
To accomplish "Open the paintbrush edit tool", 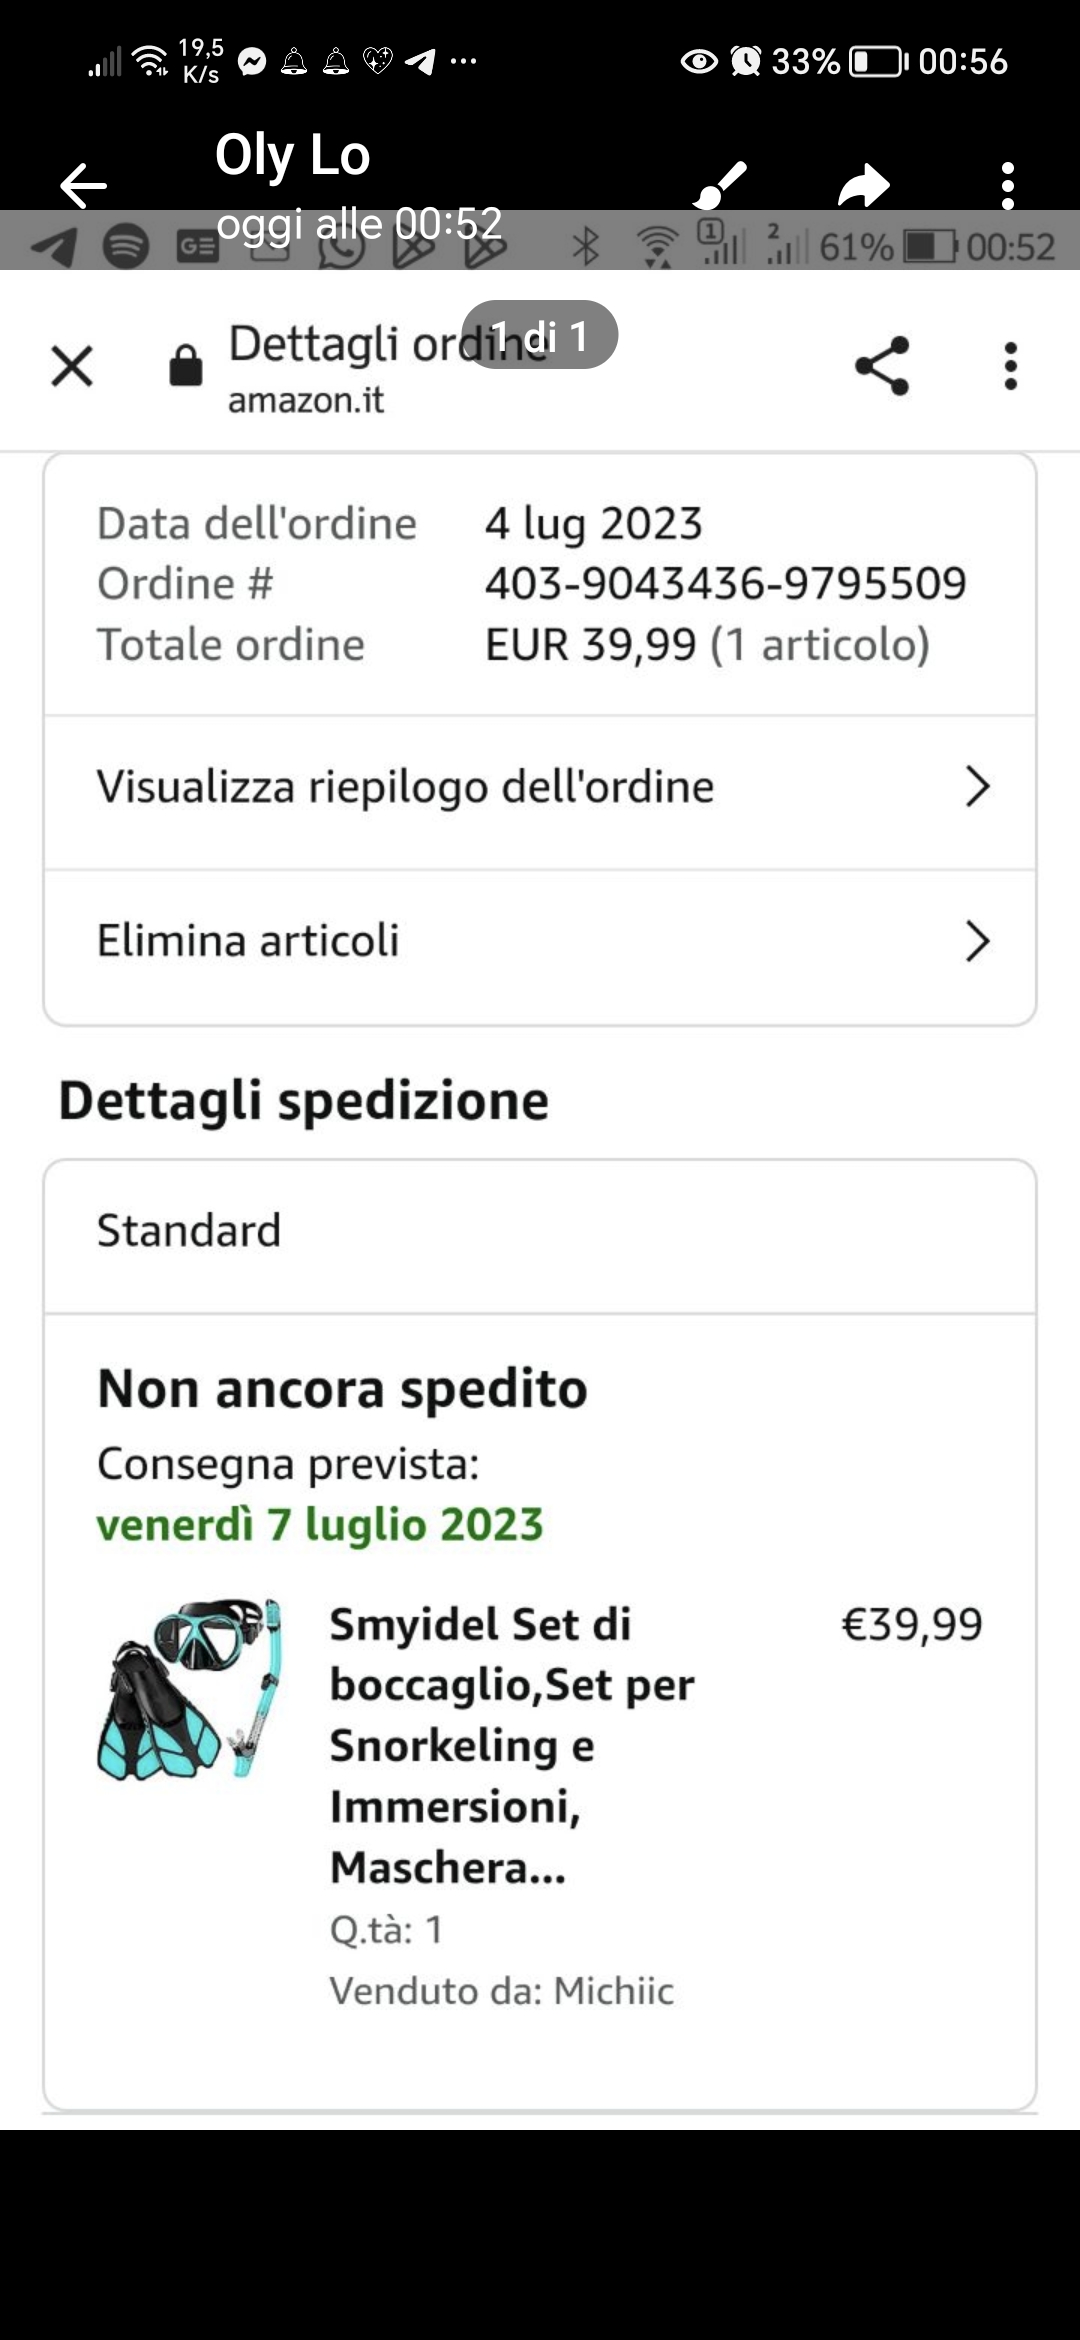I will point(720,184).
